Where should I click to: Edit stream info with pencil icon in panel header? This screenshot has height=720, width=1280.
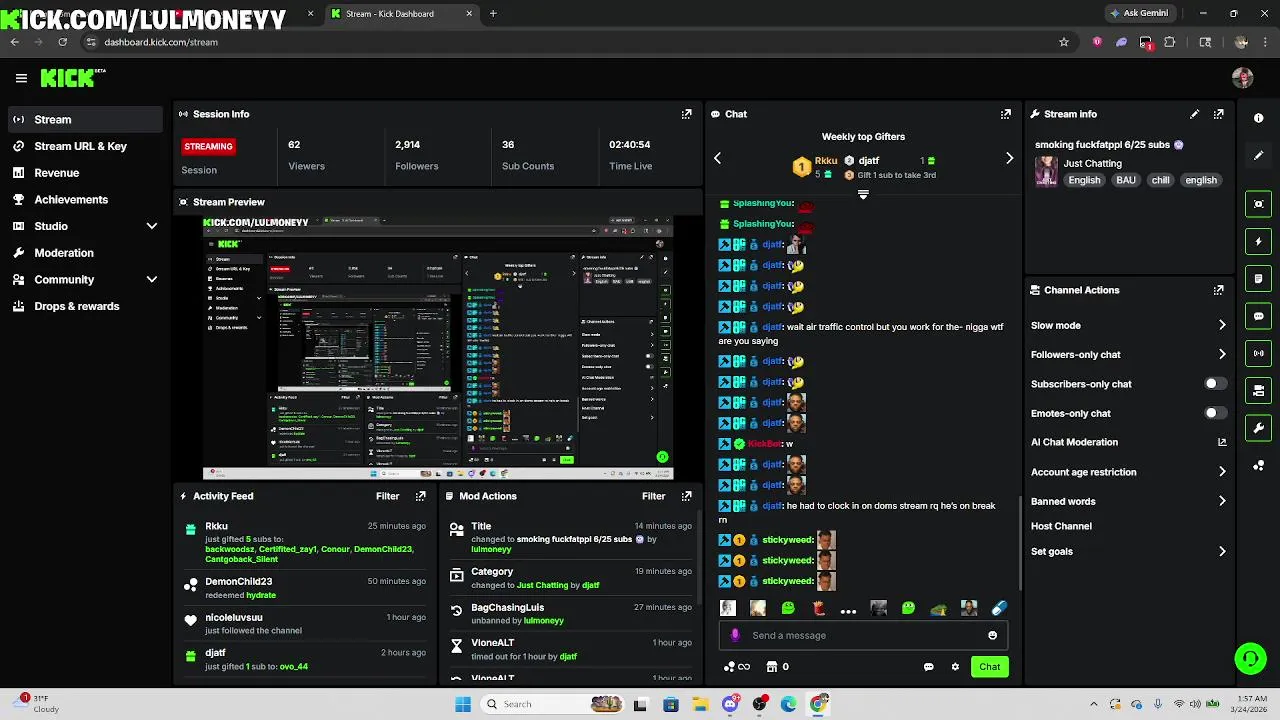pyautogui.click(x=1194, y=114)
